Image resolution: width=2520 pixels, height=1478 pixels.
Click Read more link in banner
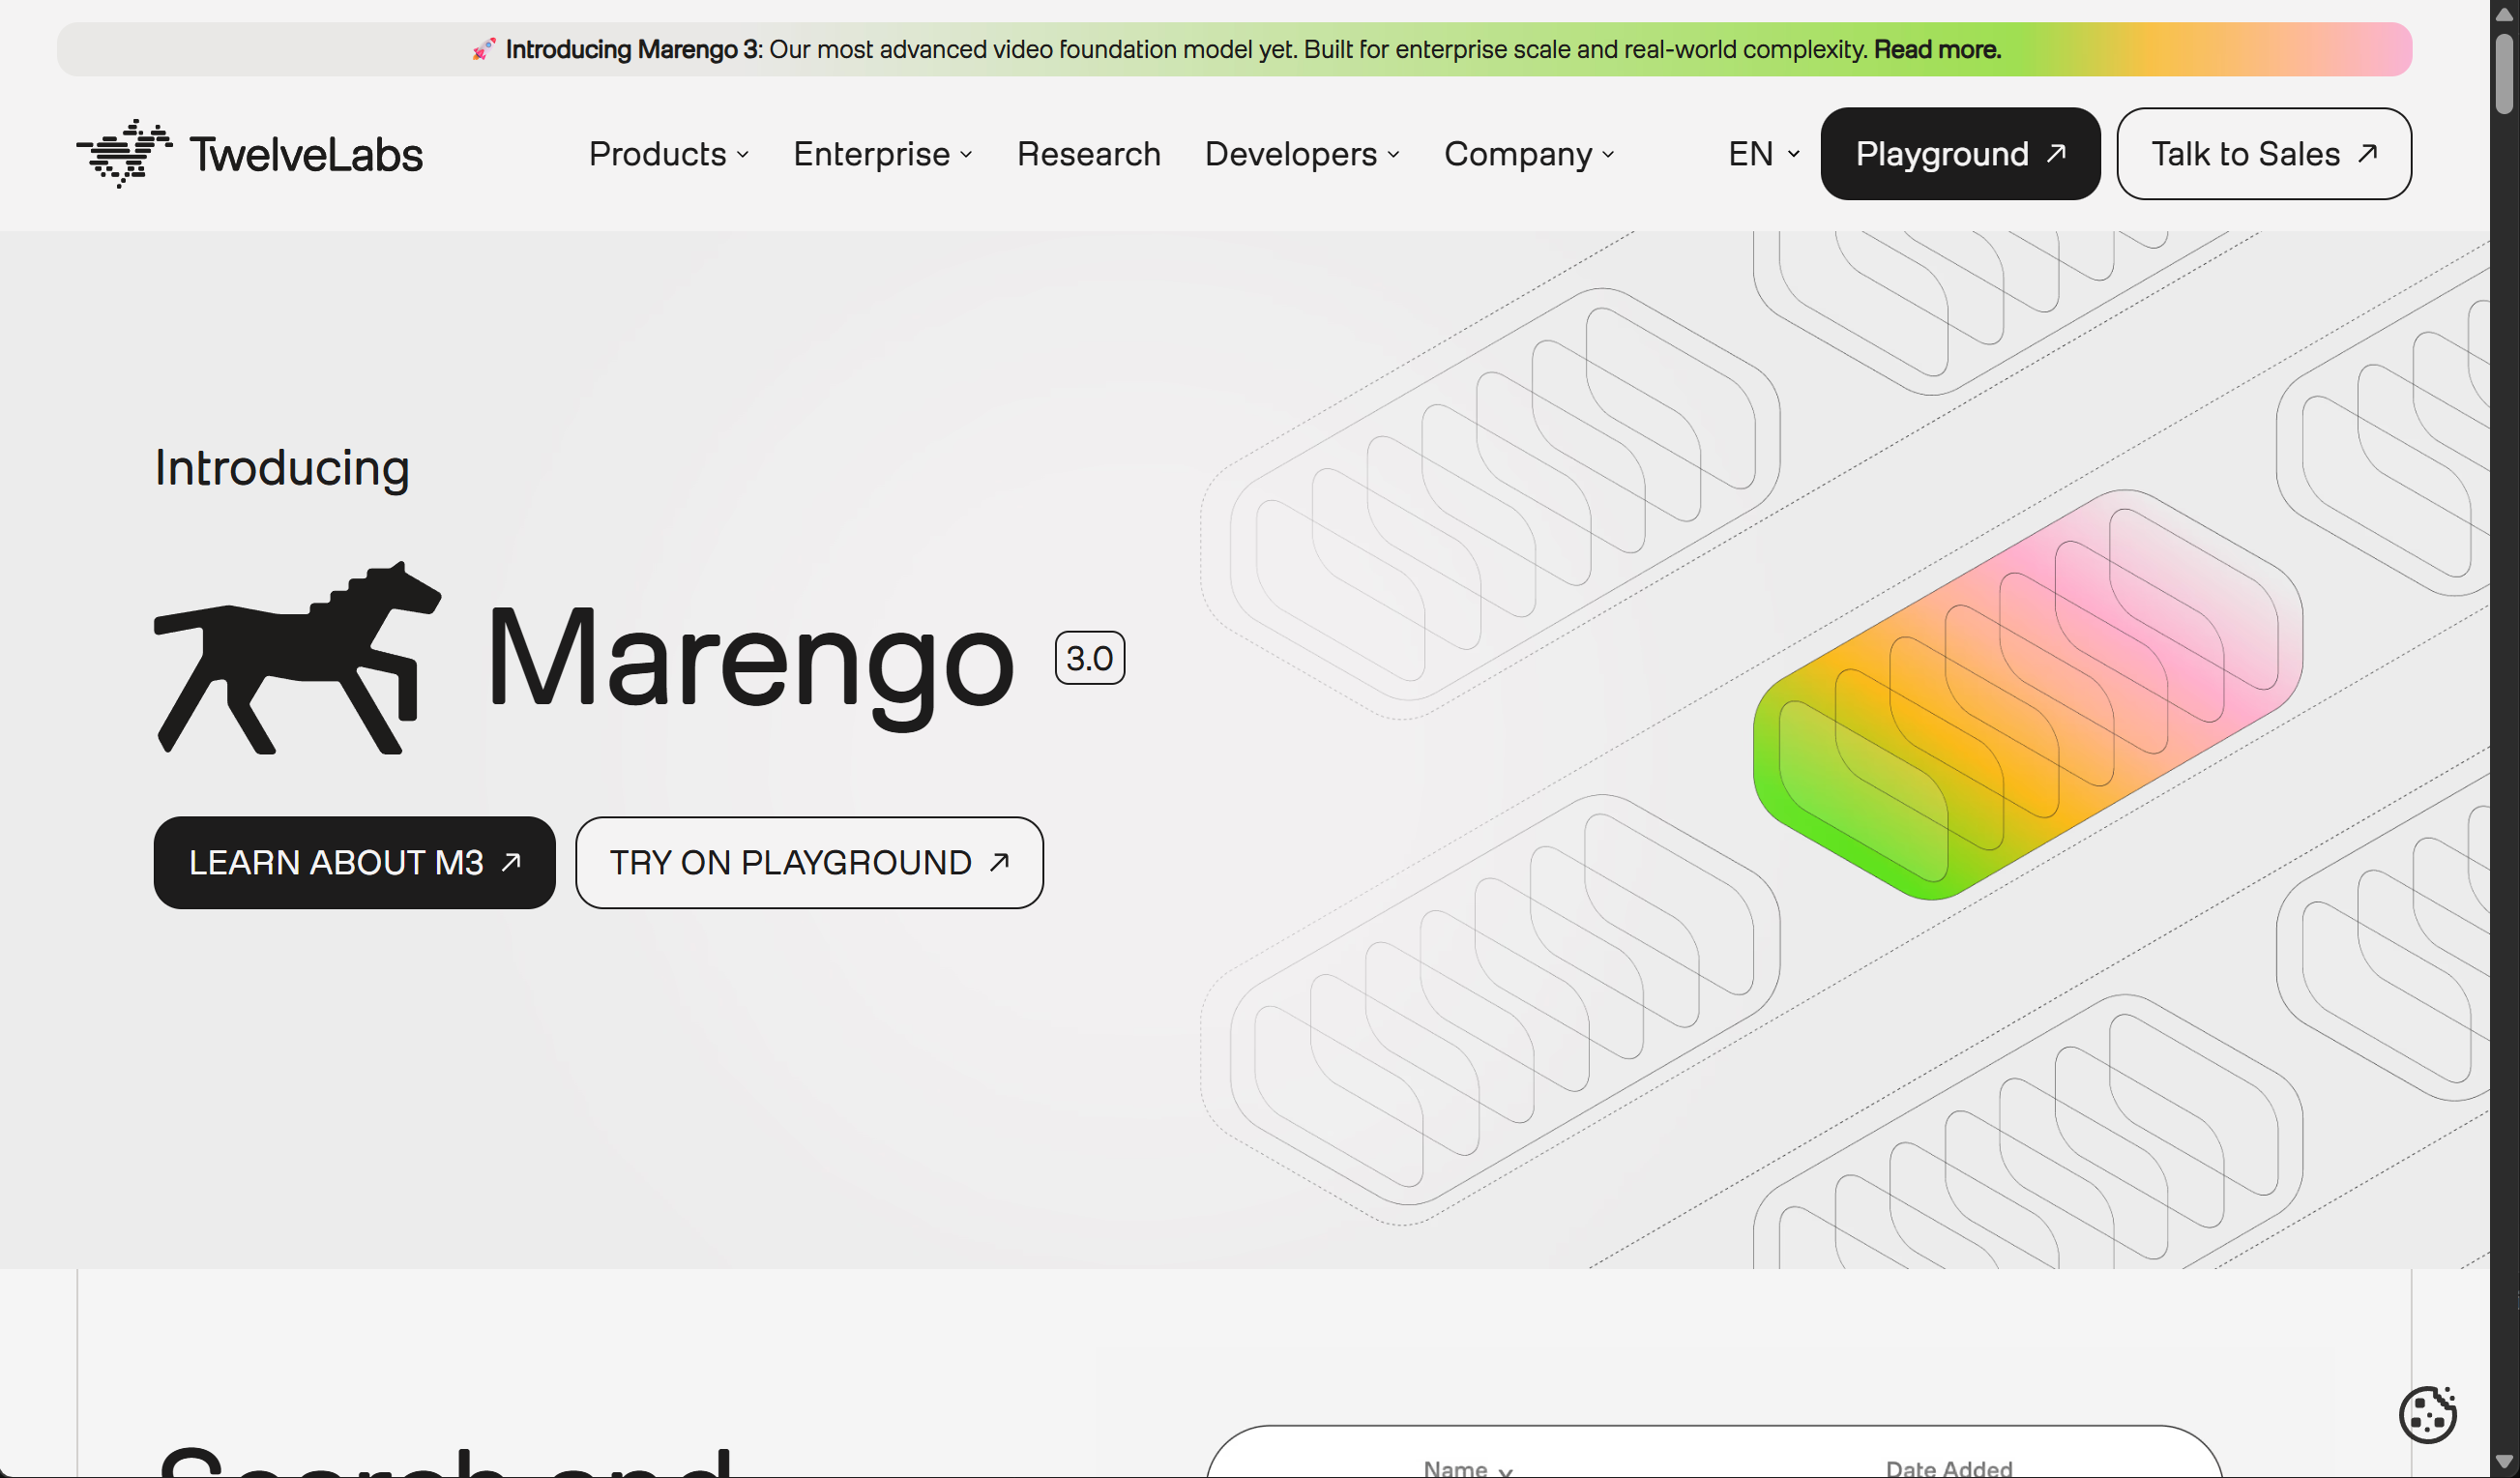coord(1936,49)
